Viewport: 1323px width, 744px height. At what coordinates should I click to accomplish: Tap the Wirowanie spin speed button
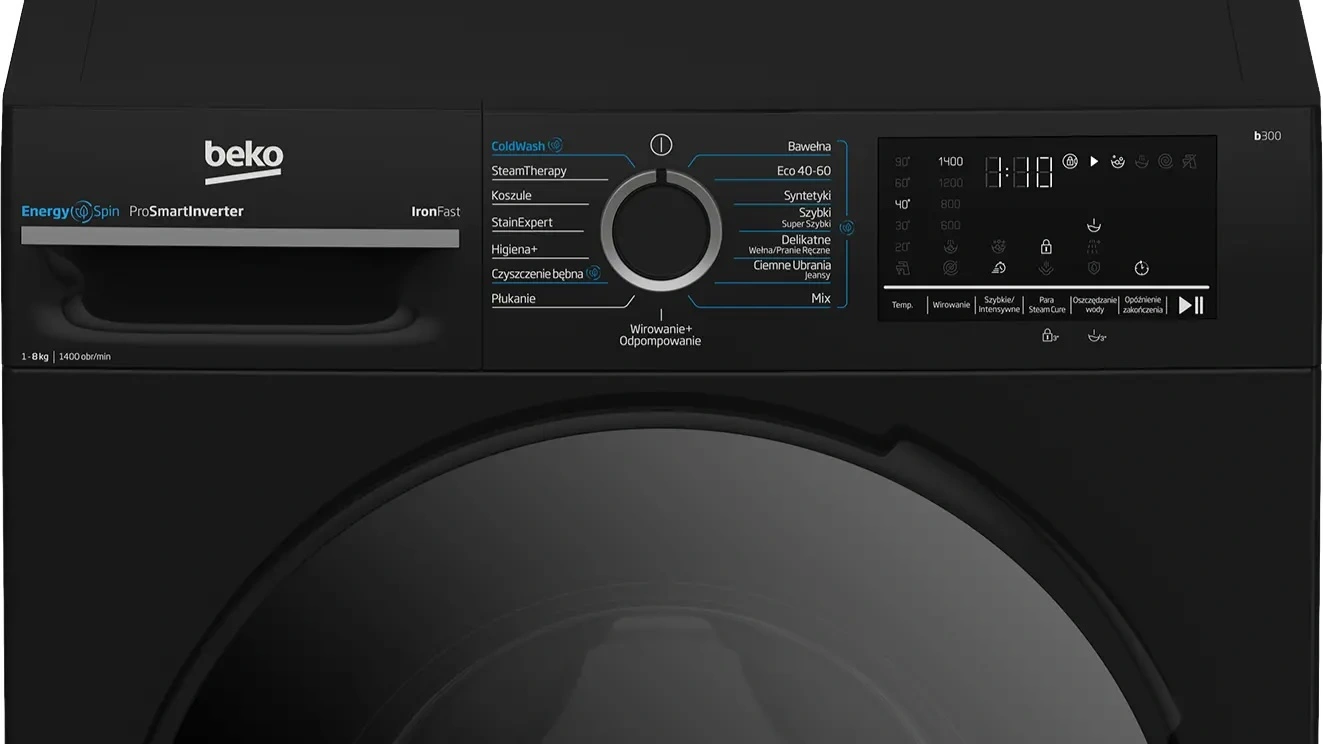951,305
